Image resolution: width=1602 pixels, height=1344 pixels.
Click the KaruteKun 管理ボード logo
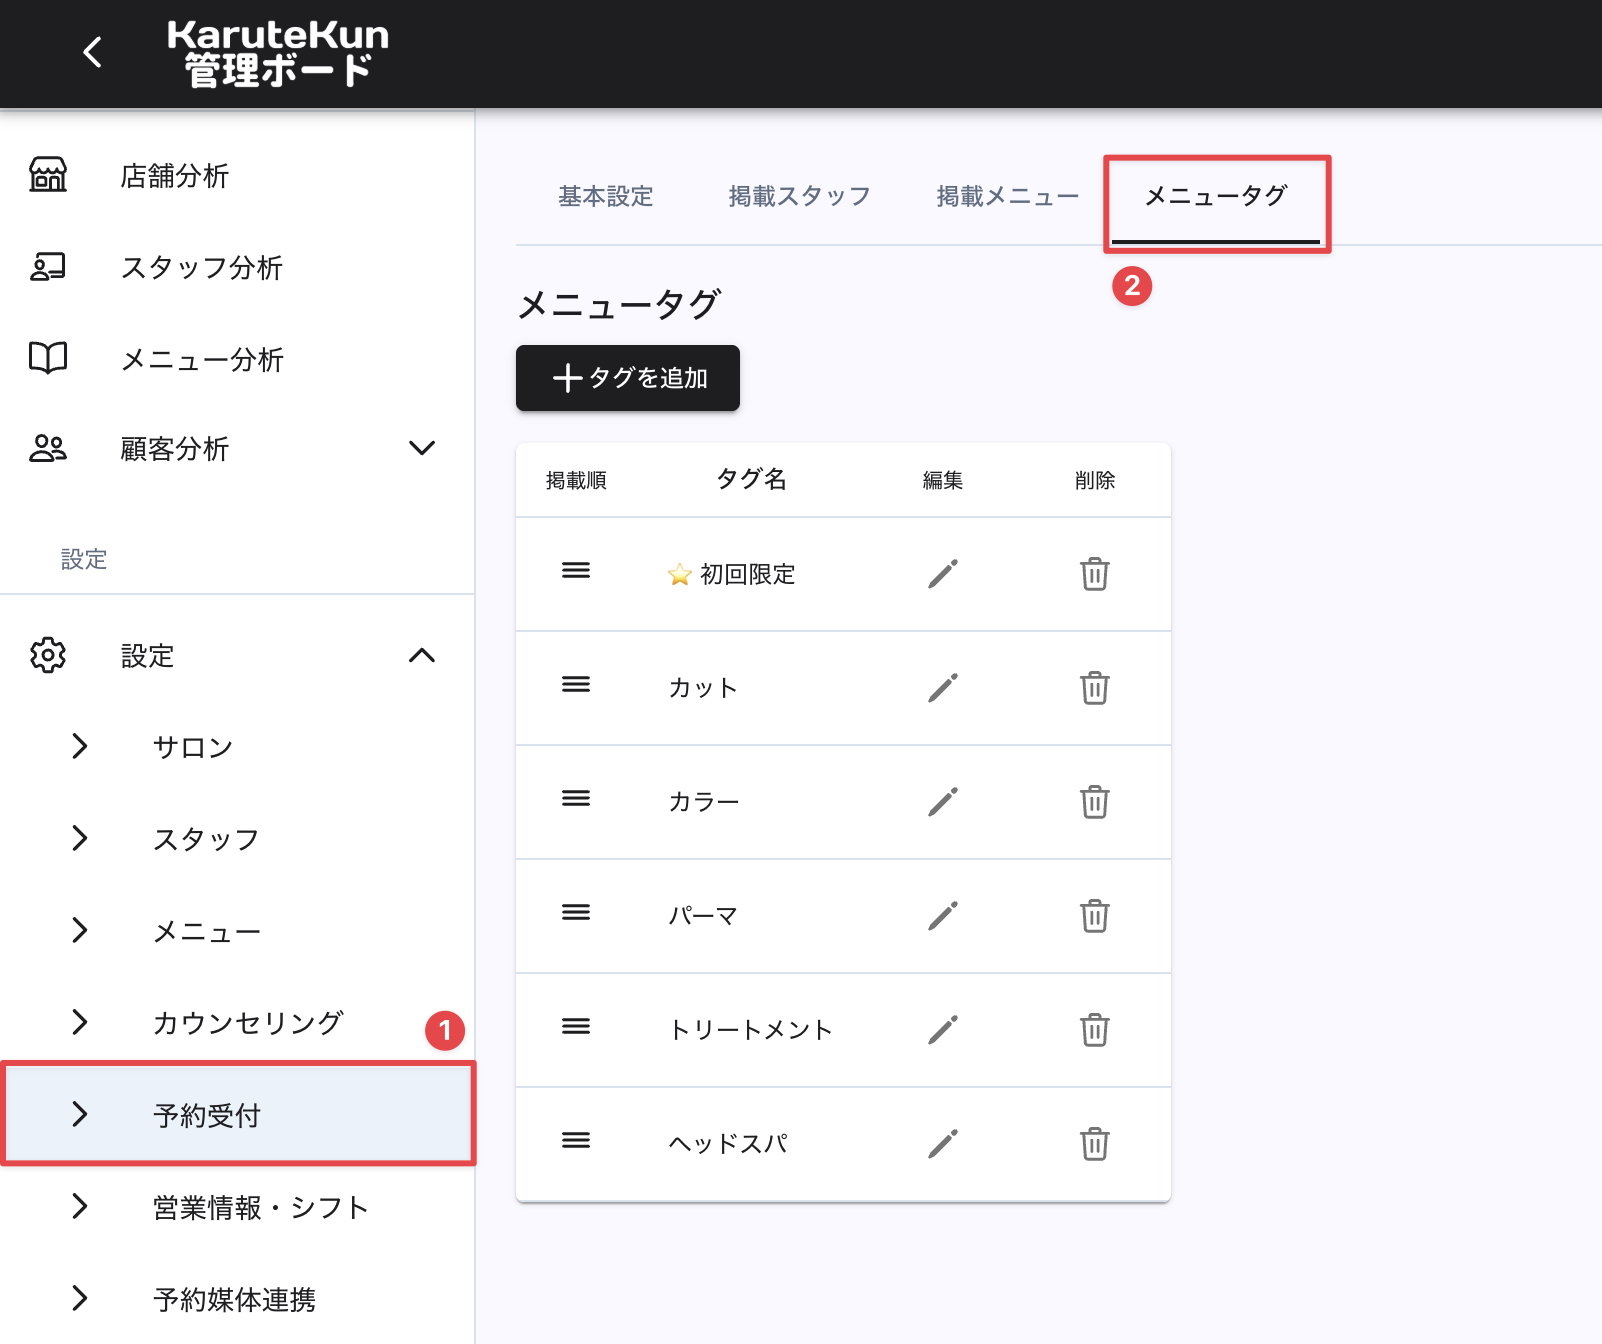pyautogui.click(x=278, y=53)
